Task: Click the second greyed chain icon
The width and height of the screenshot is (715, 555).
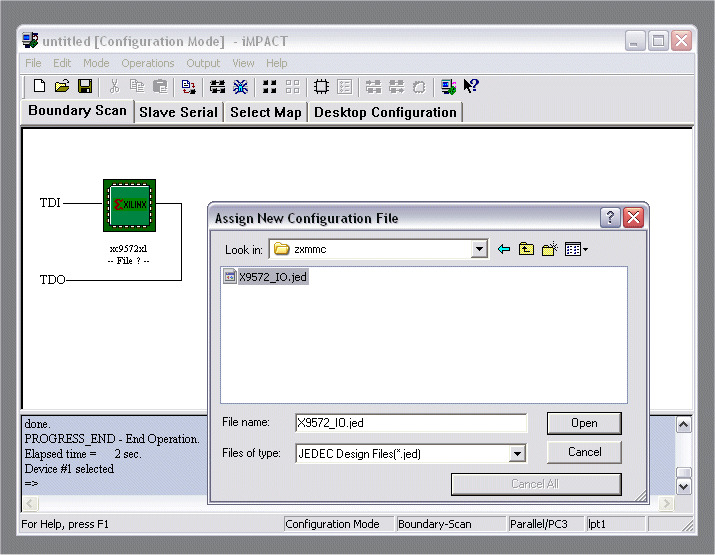Action: pyautogui.click(x=396, y=86)
